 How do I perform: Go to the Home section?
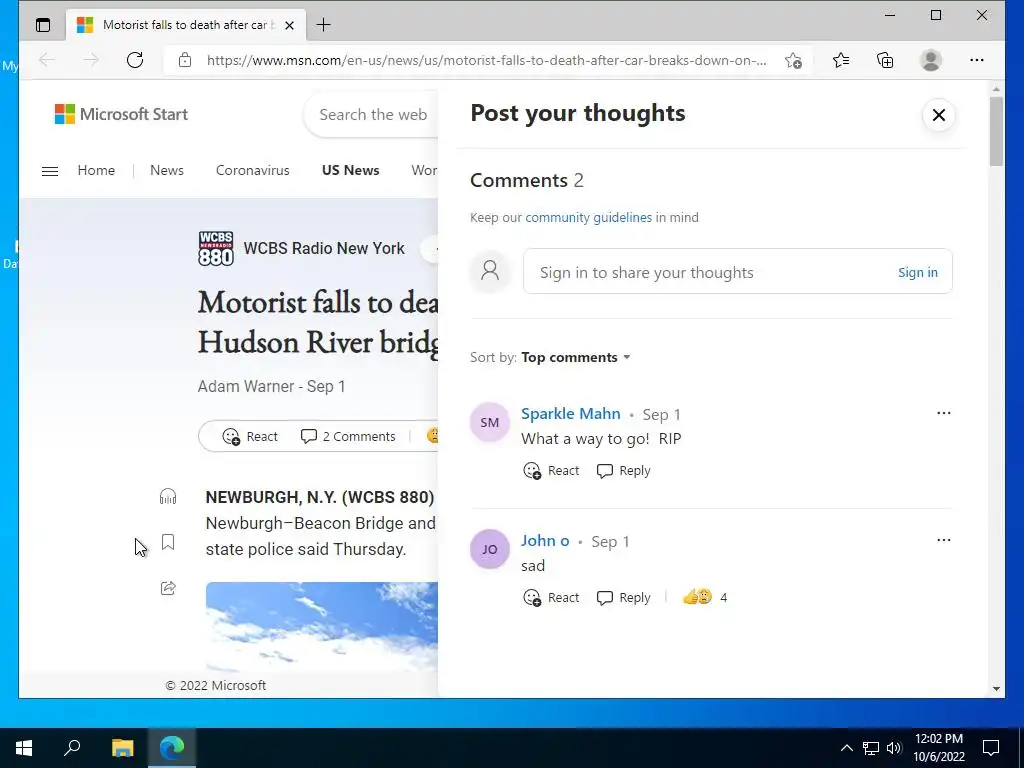(x=96, y=170)
